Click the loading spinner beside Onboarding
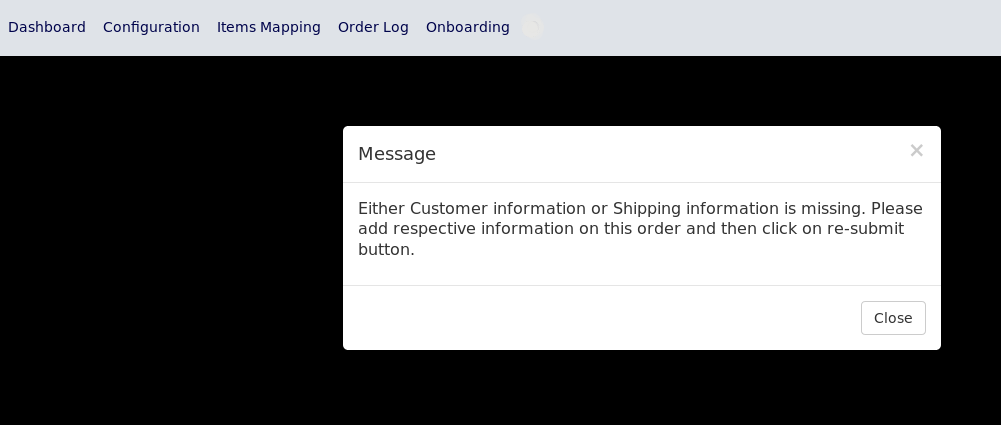The height and width of the screenshot is (425, 1001). click(532, 27)
